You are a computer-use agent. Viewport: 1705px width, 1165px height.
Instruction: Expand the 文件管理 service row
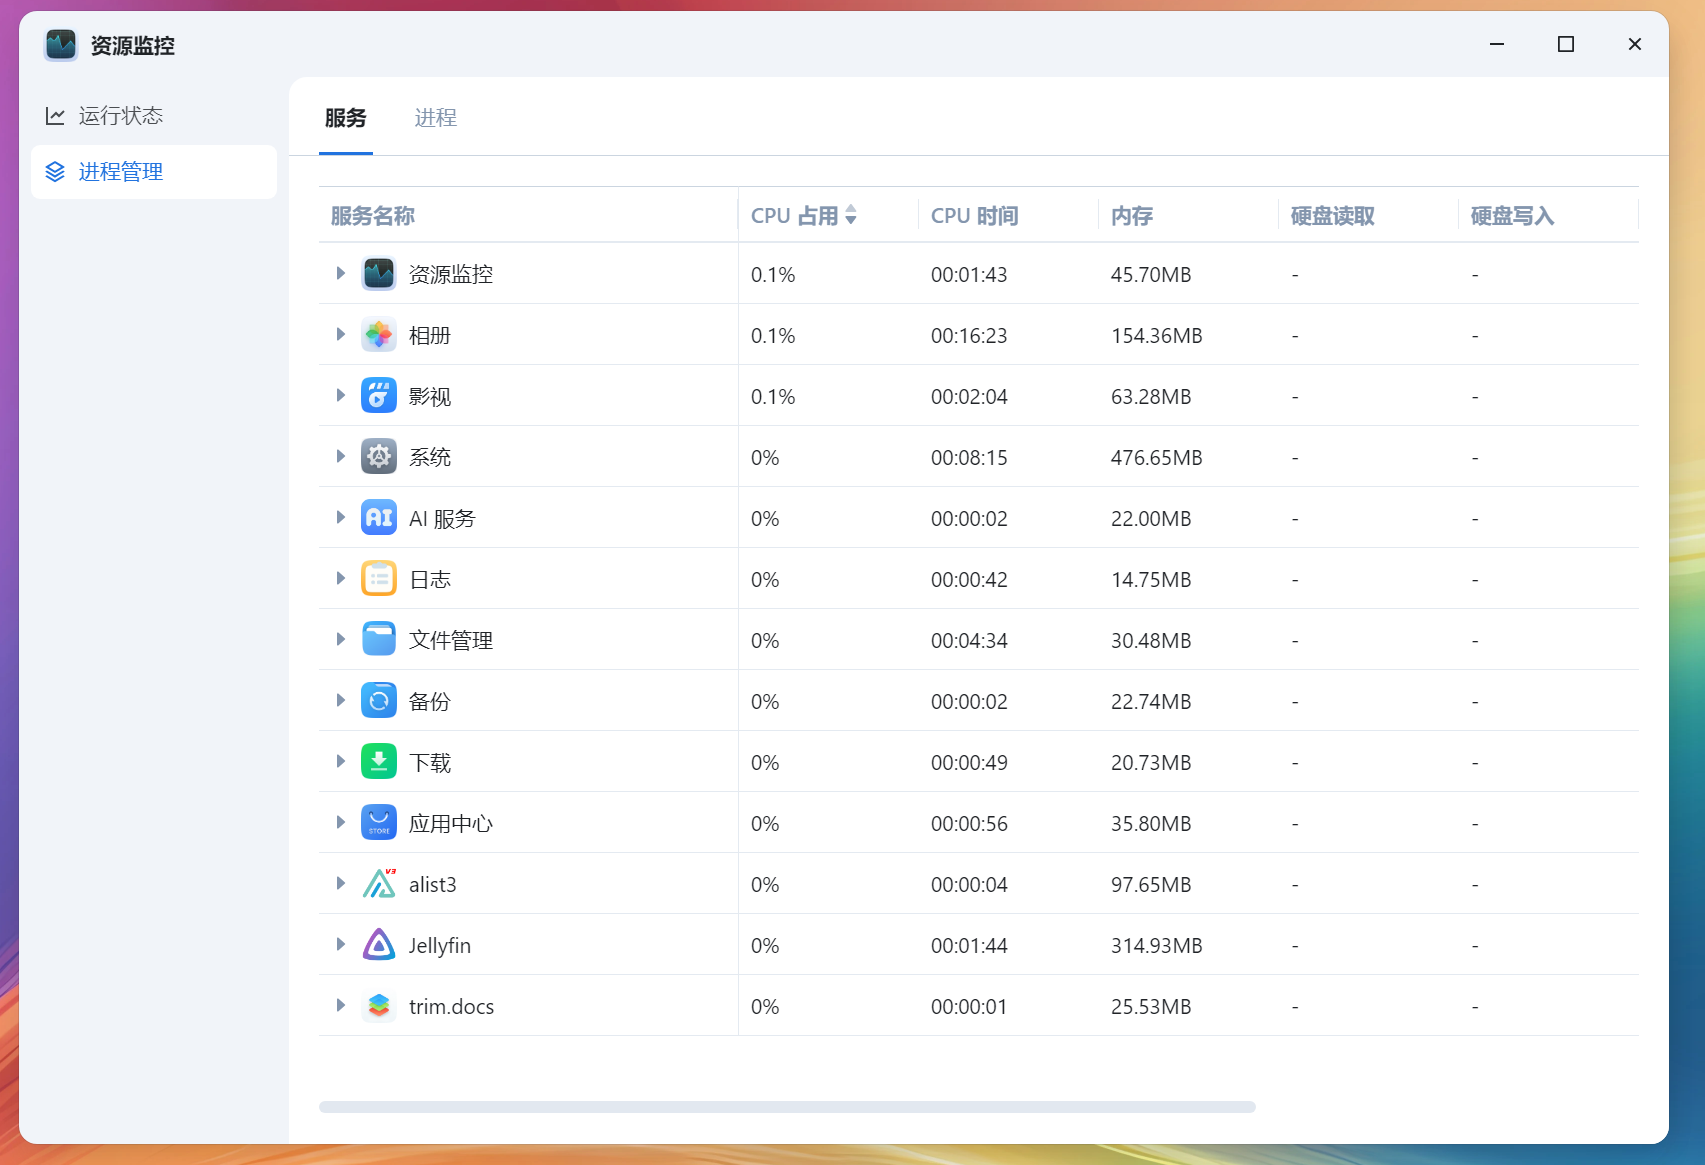[x=341, y=640]
